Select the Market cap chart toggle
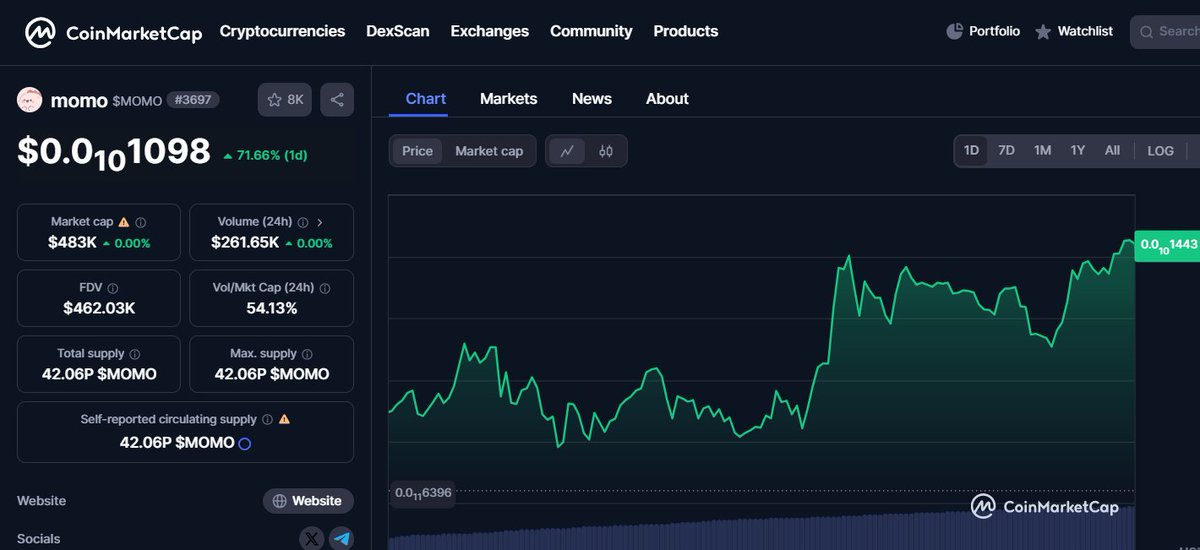This screenshot has width=1200, height=550. [x=489, y=151]
